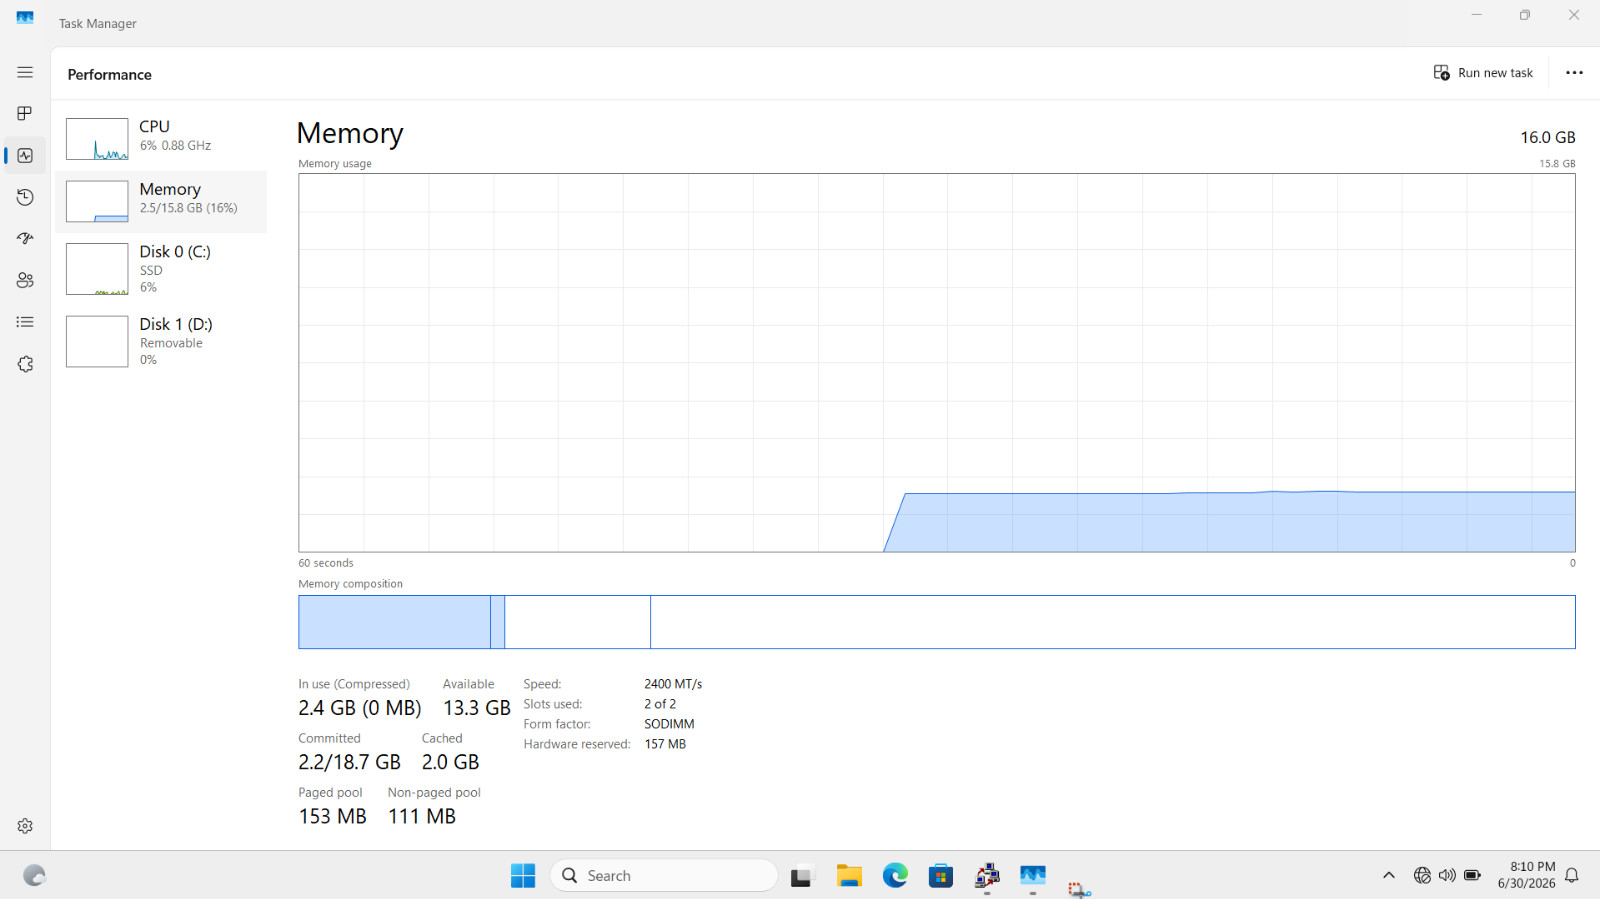Open File Explorer from the taskbar
Screen dimensions: 1600x899
pos(849,876)
